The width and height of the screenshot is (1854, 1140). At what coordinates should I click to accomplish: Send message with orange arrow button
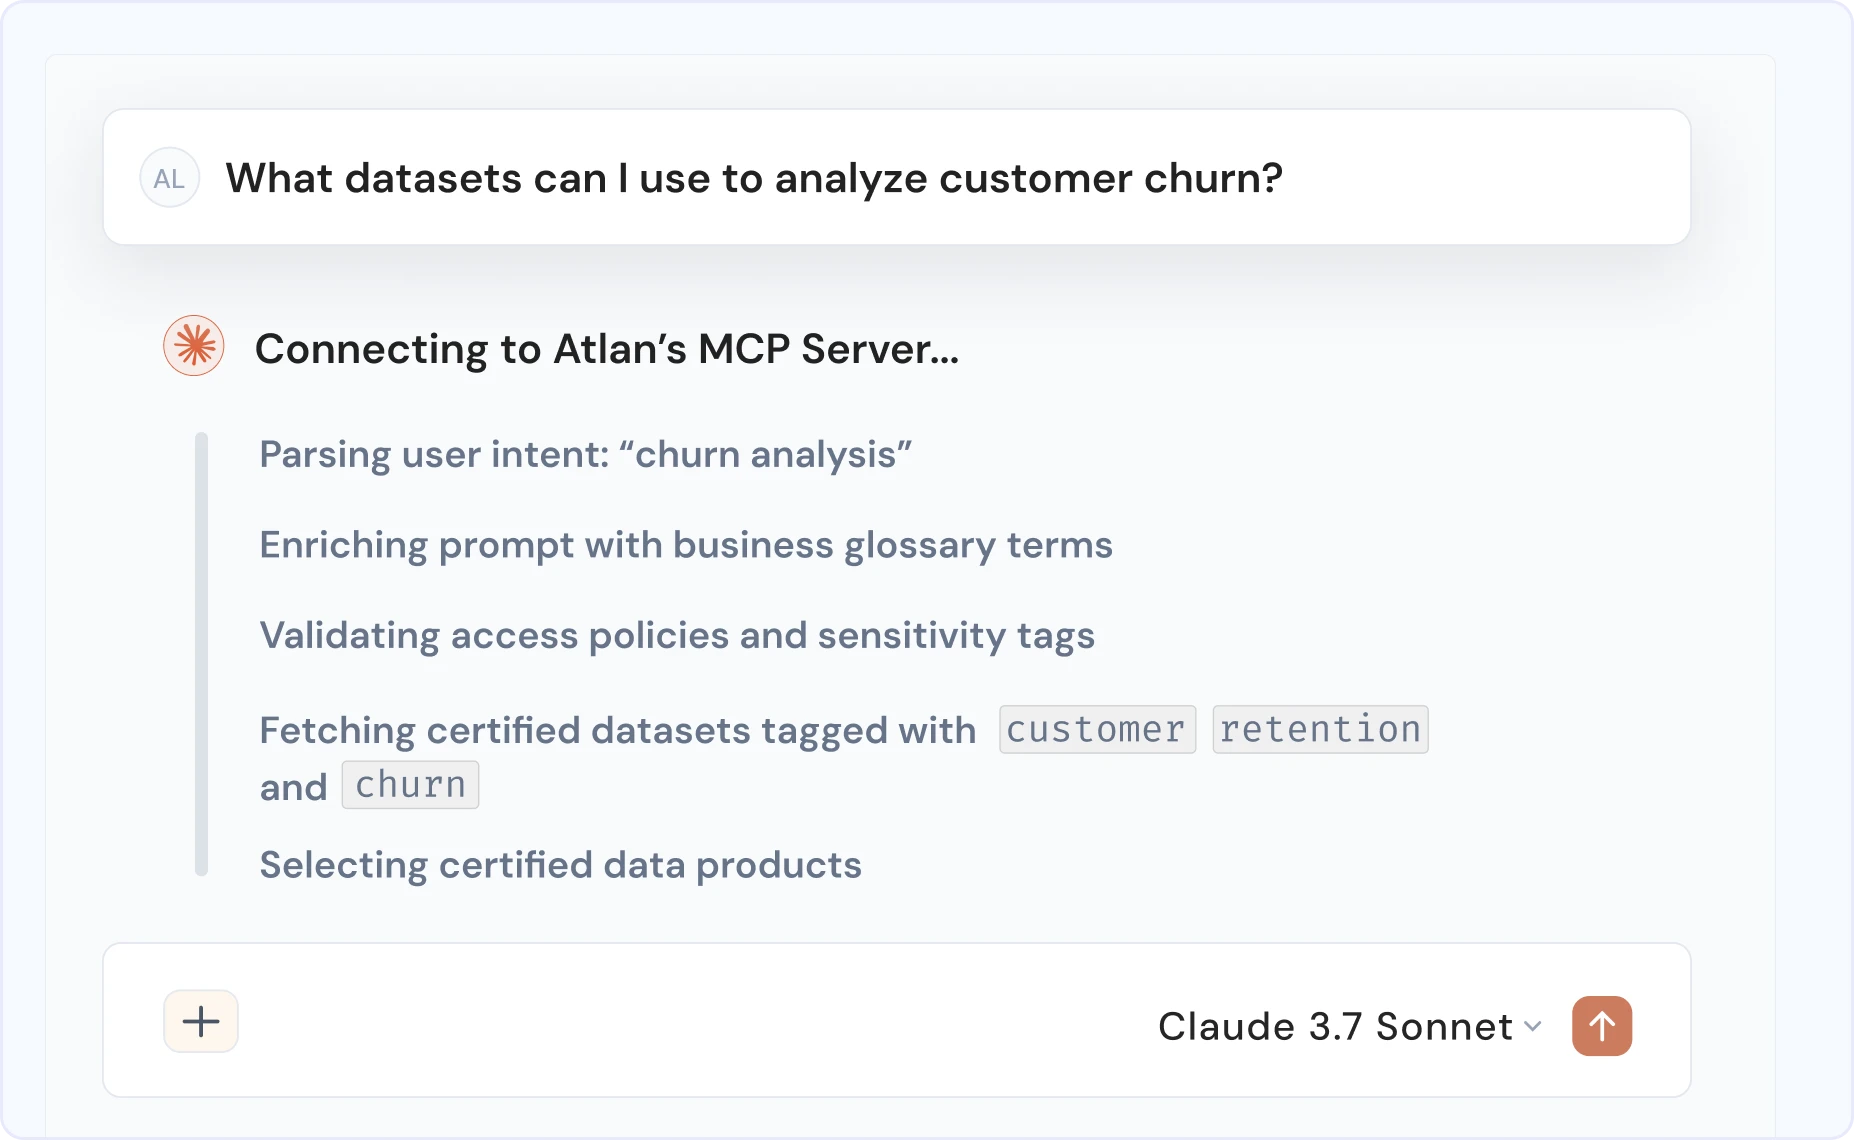(1602, 1026)
